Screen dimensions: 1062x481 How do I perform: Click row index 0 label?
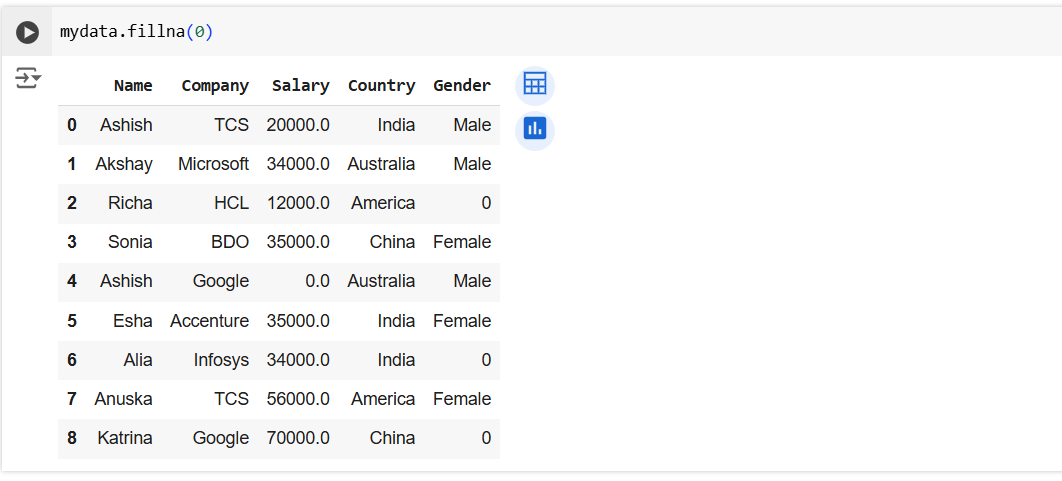click(72, 125)
